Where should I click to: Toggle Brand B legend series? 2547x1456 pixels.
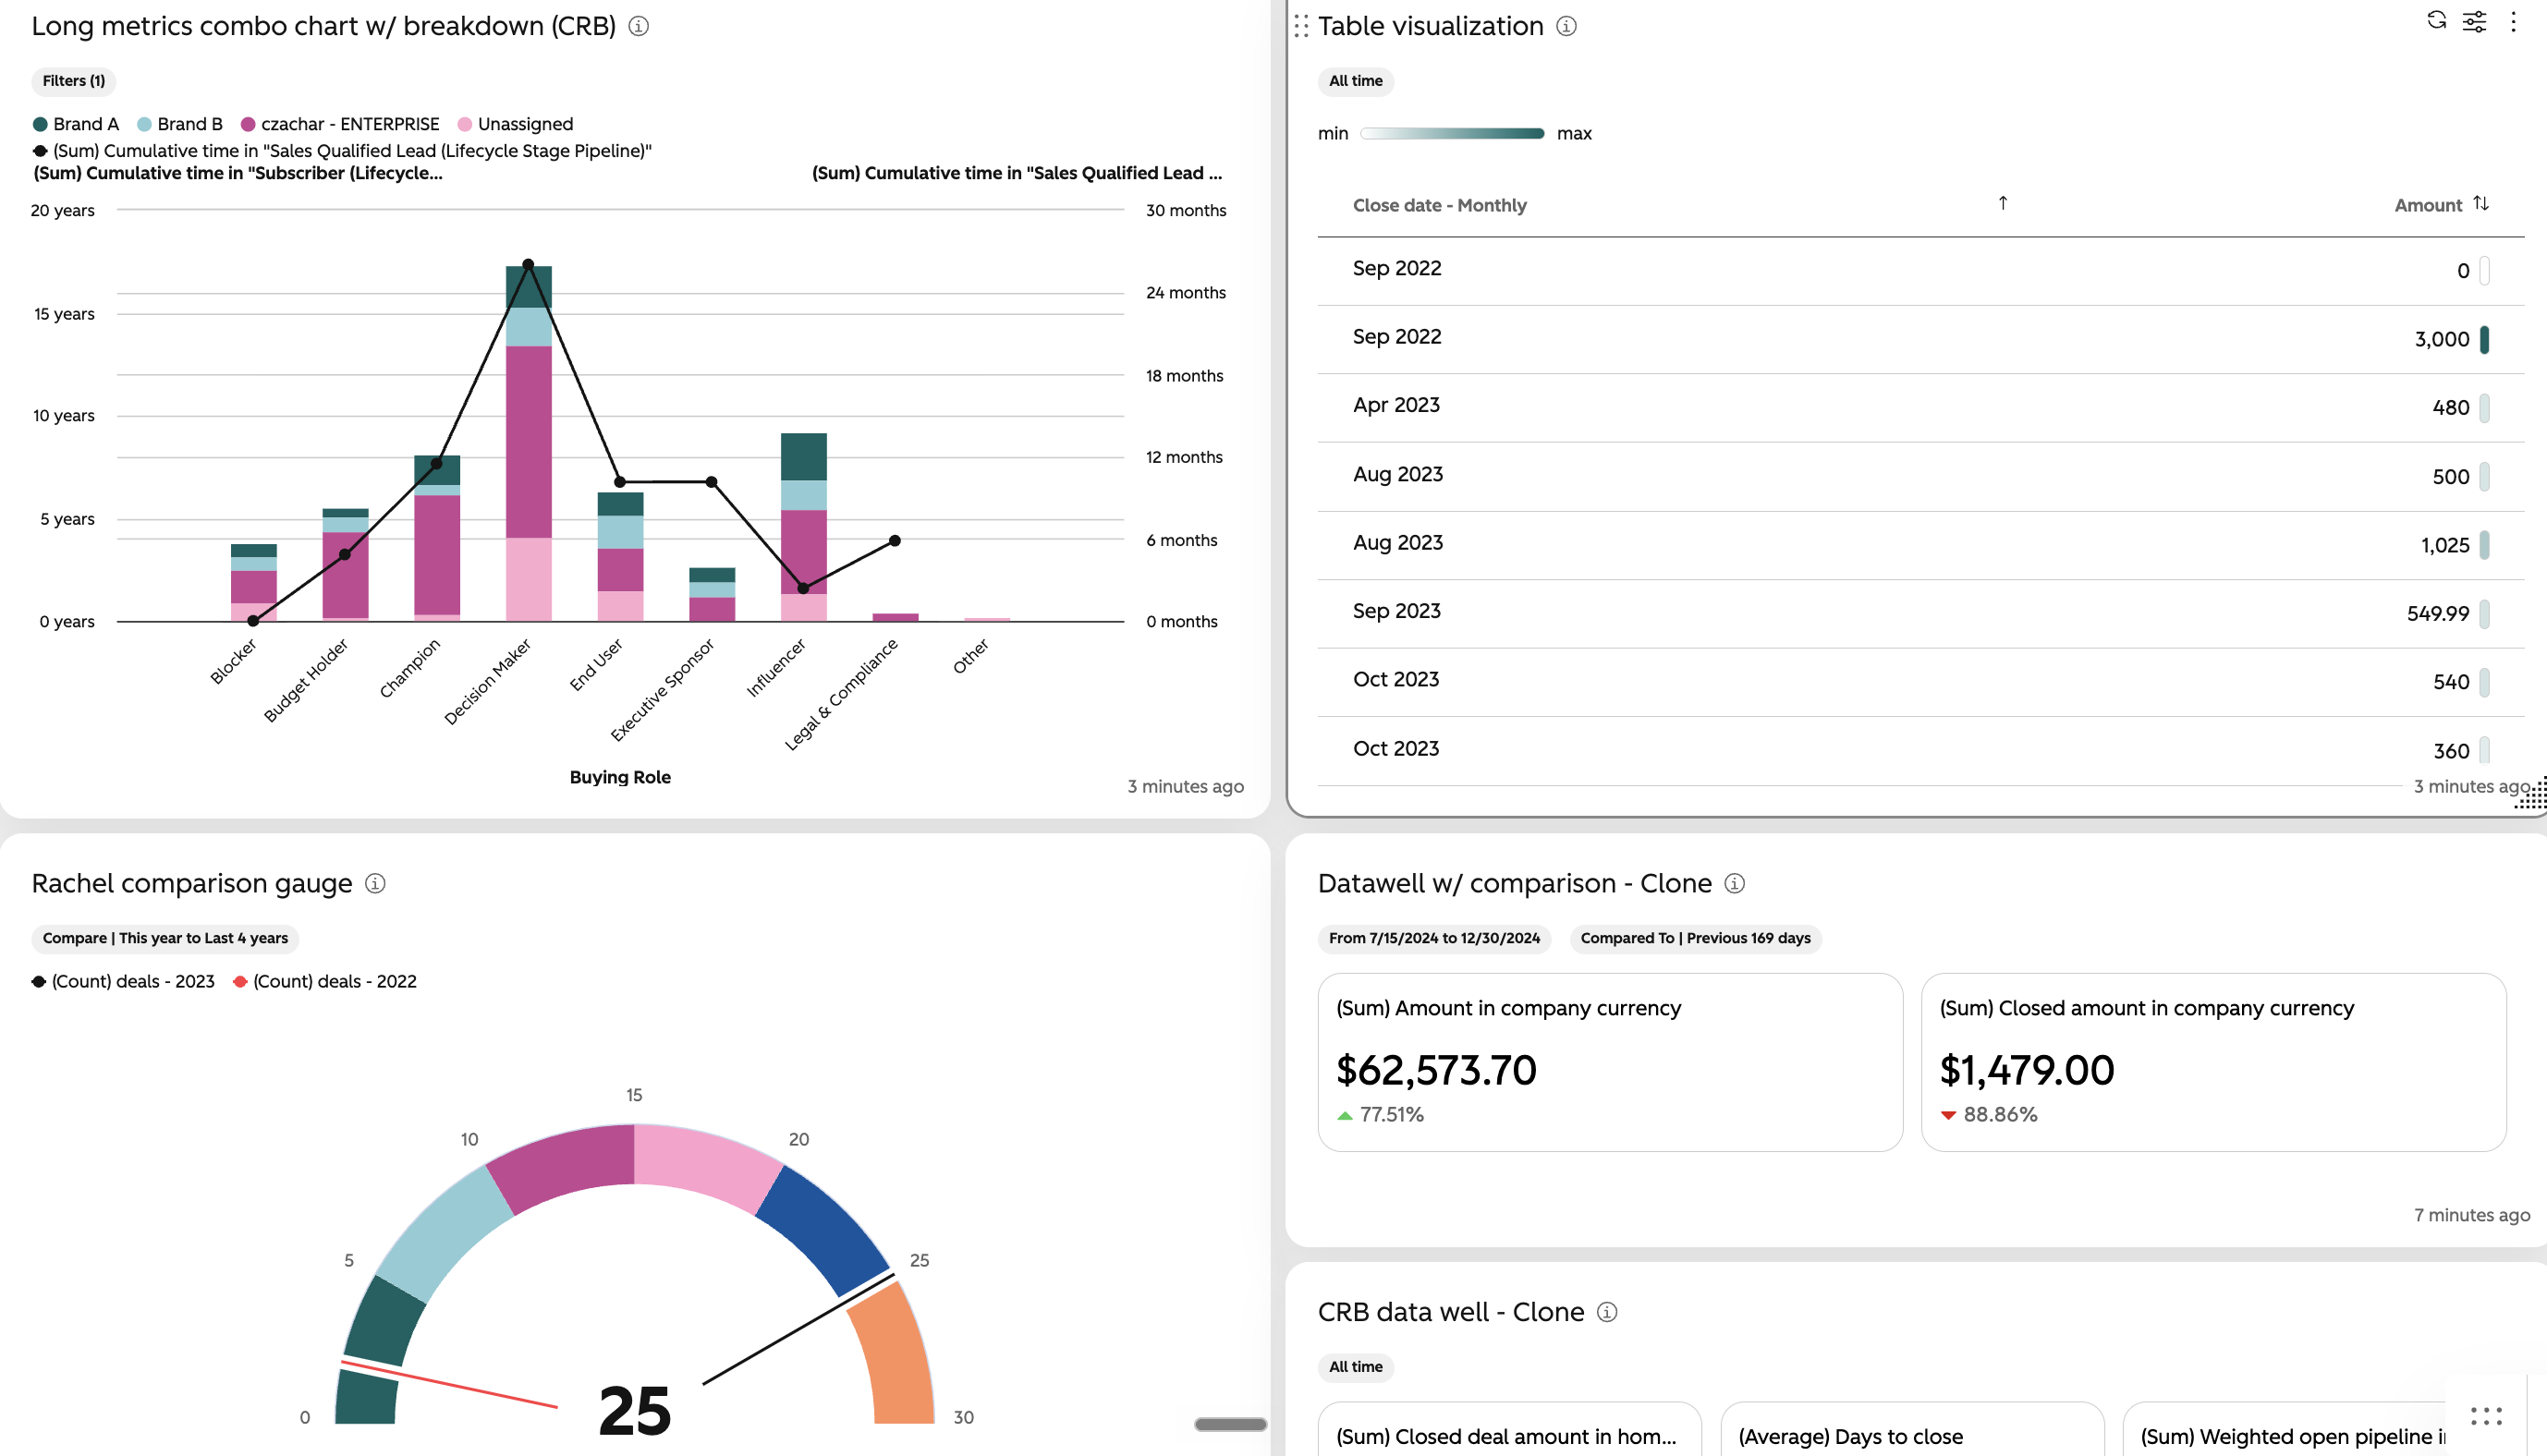180,124
